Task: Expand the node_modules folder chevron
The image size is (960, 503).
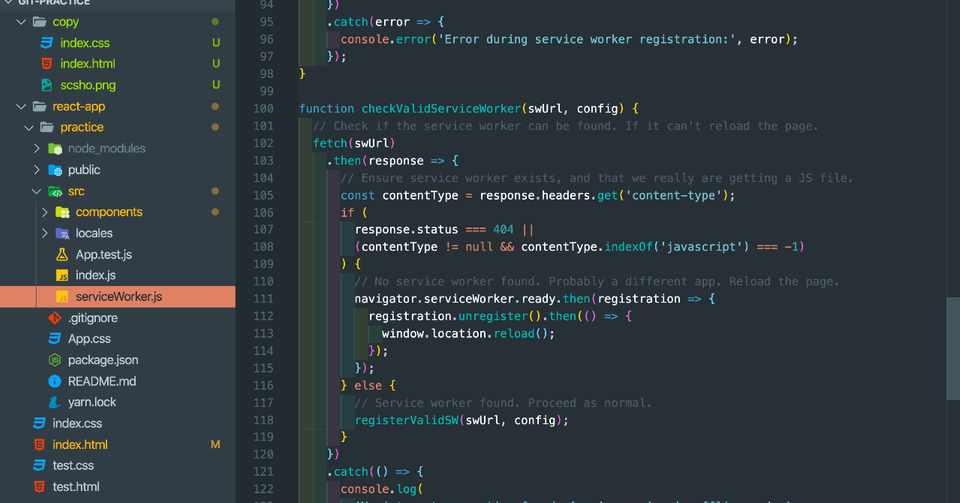Action: [x=37, y=149]
